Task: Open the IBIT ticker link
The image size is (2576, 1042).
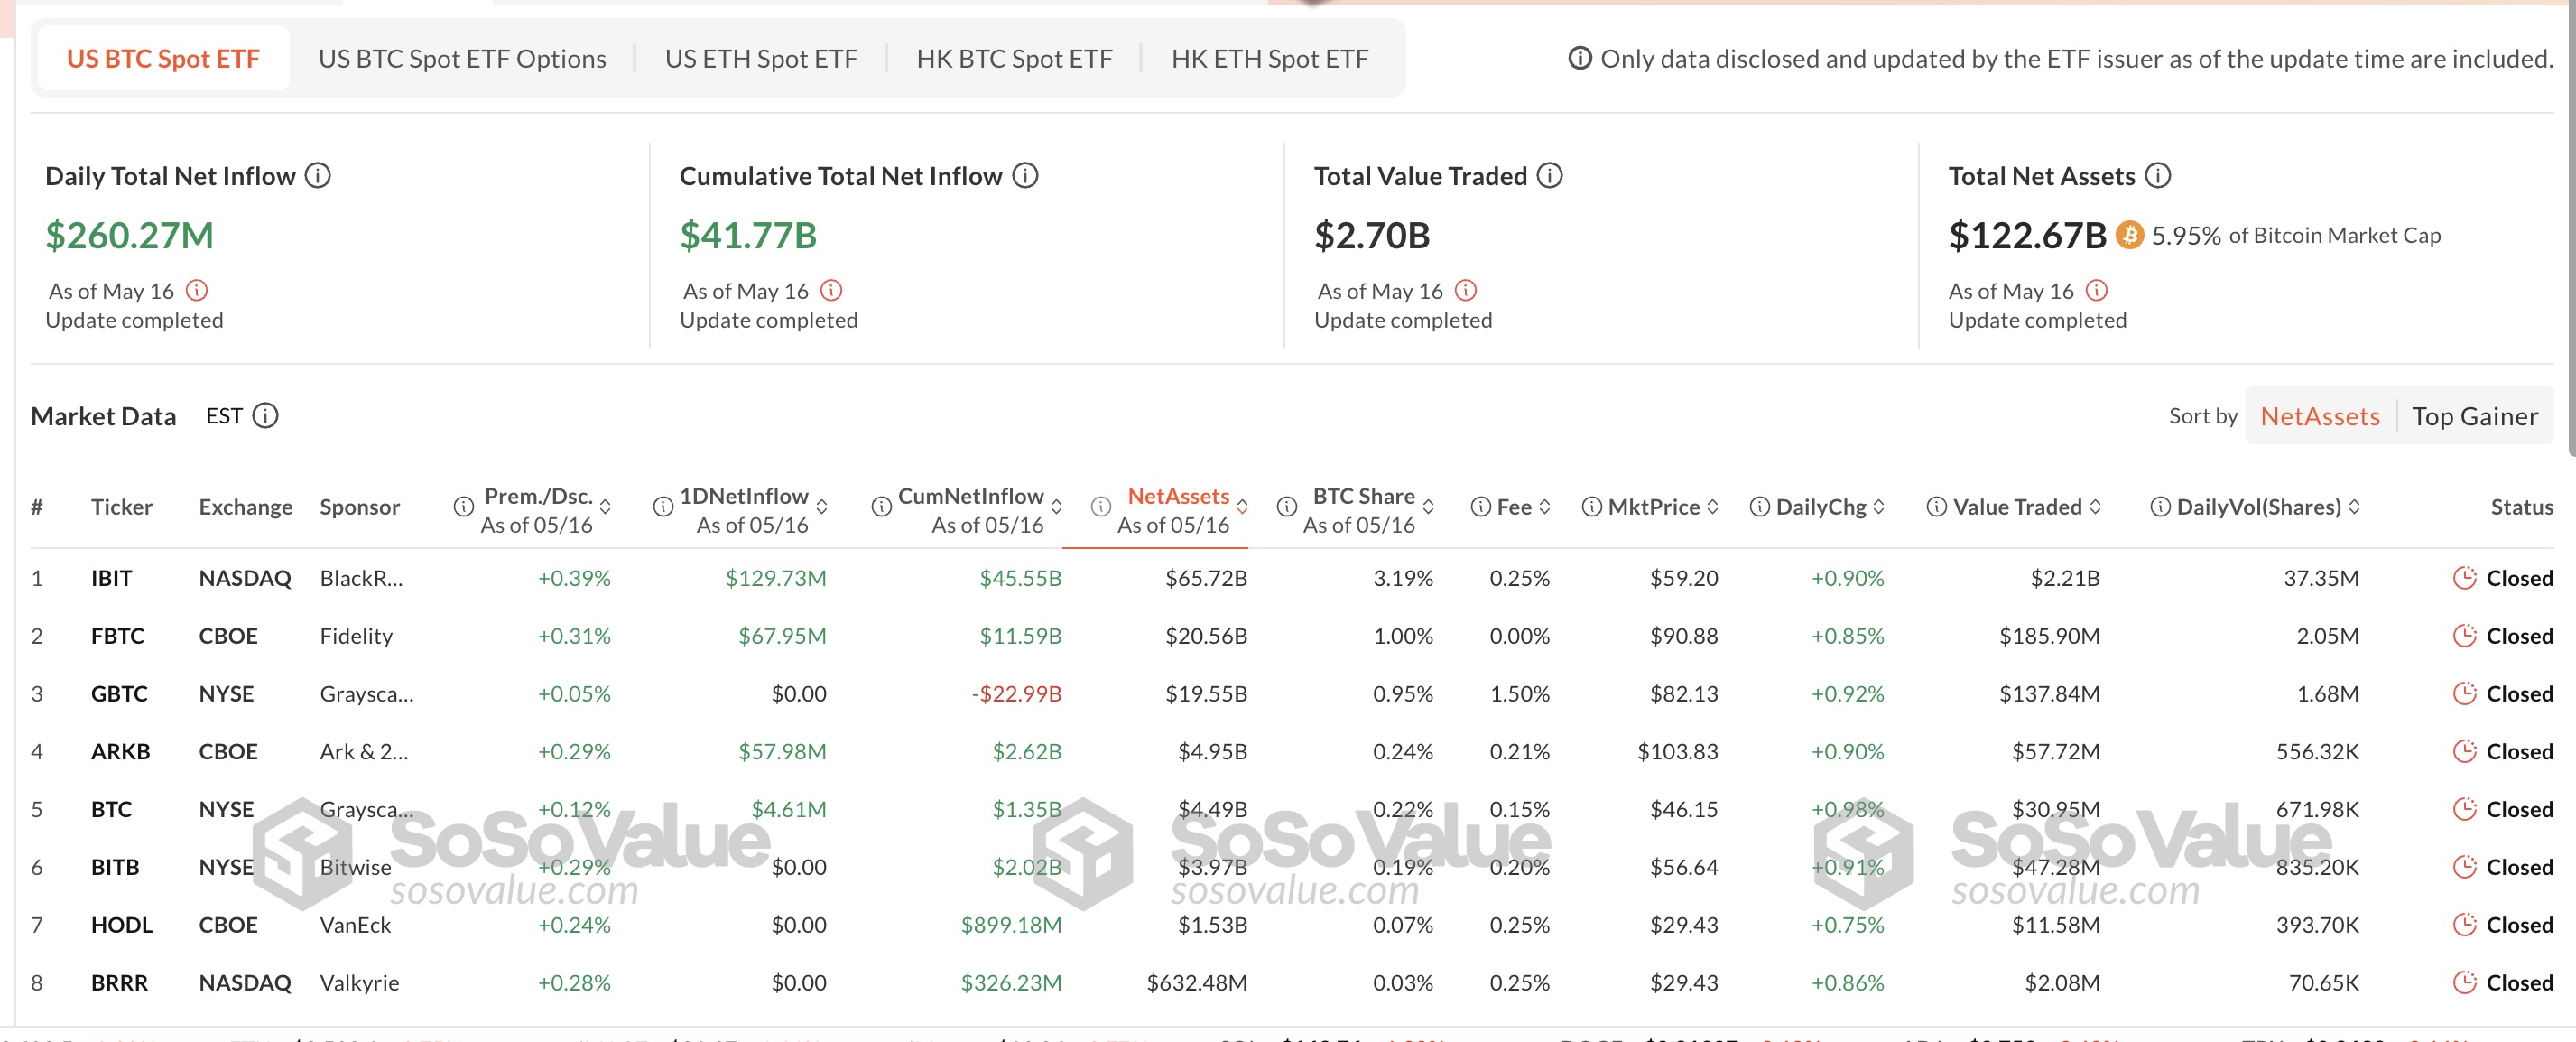Action: [x=111, y=578]
